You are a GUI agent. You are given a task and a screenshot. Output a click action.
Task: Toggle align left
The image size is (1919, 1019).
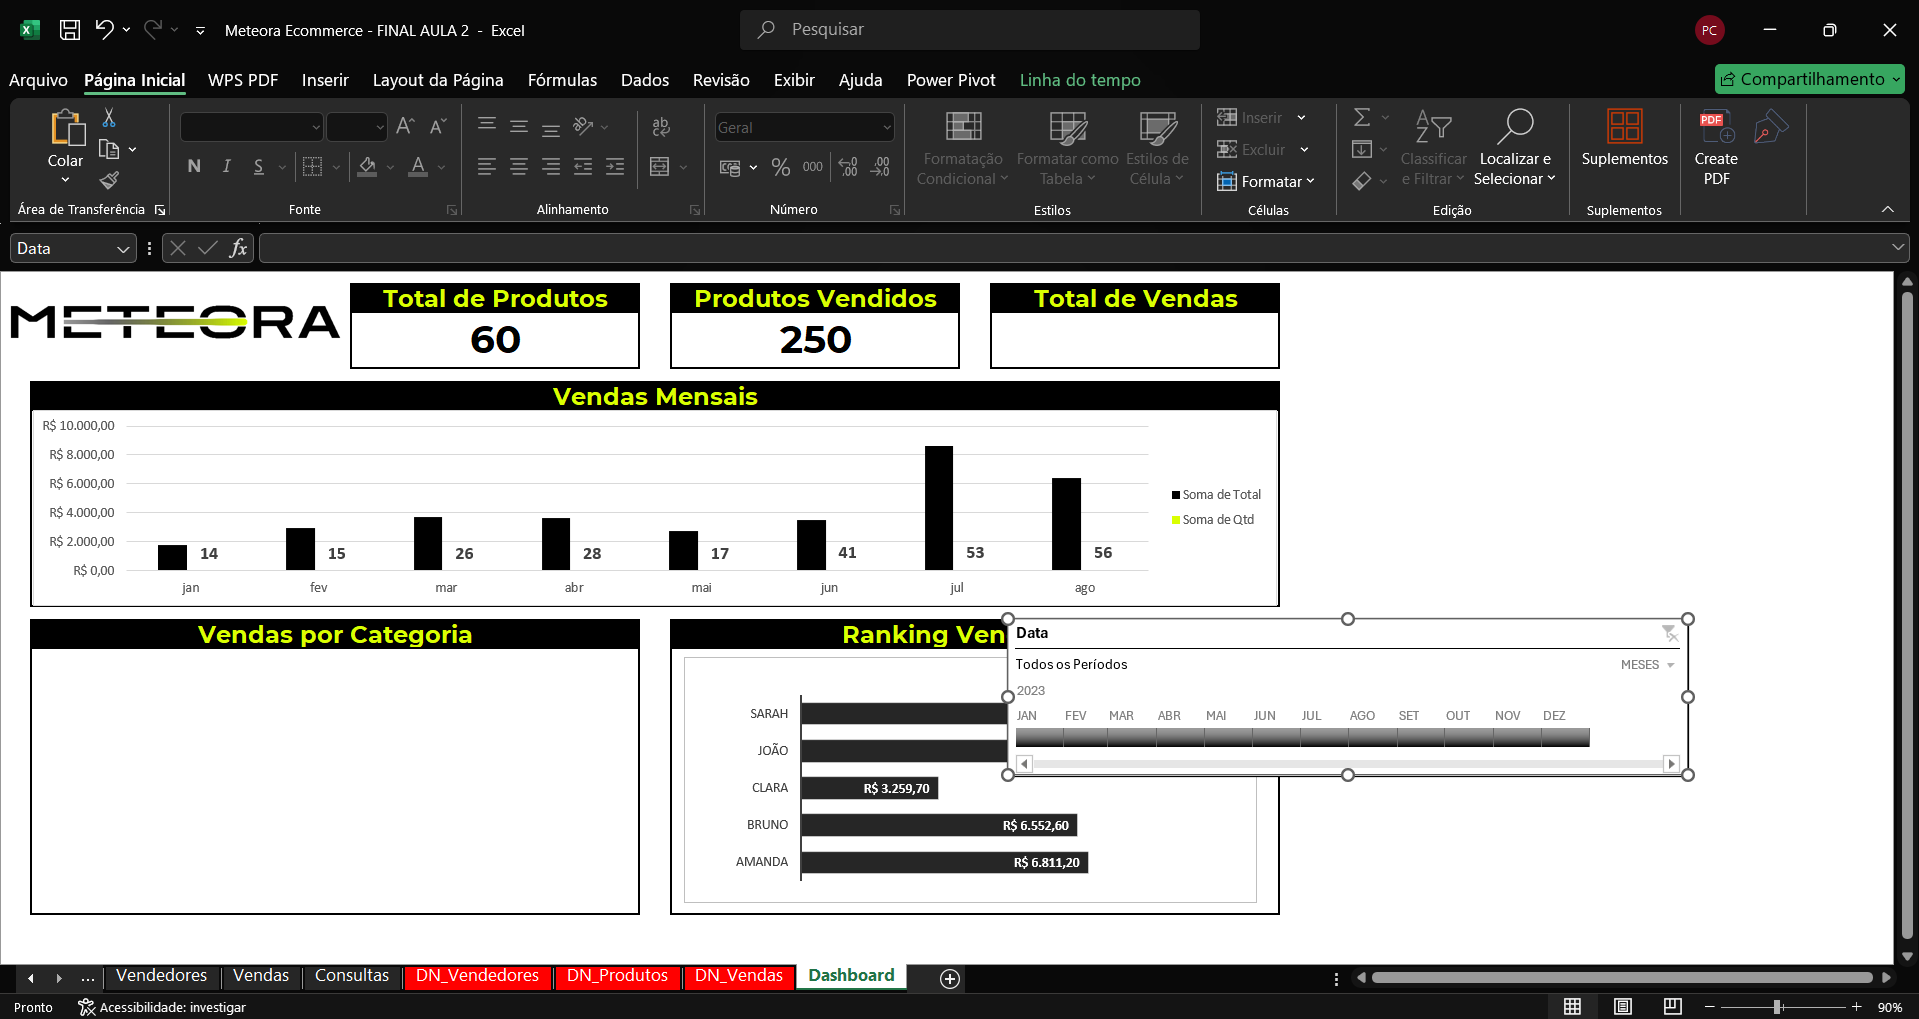487,167
